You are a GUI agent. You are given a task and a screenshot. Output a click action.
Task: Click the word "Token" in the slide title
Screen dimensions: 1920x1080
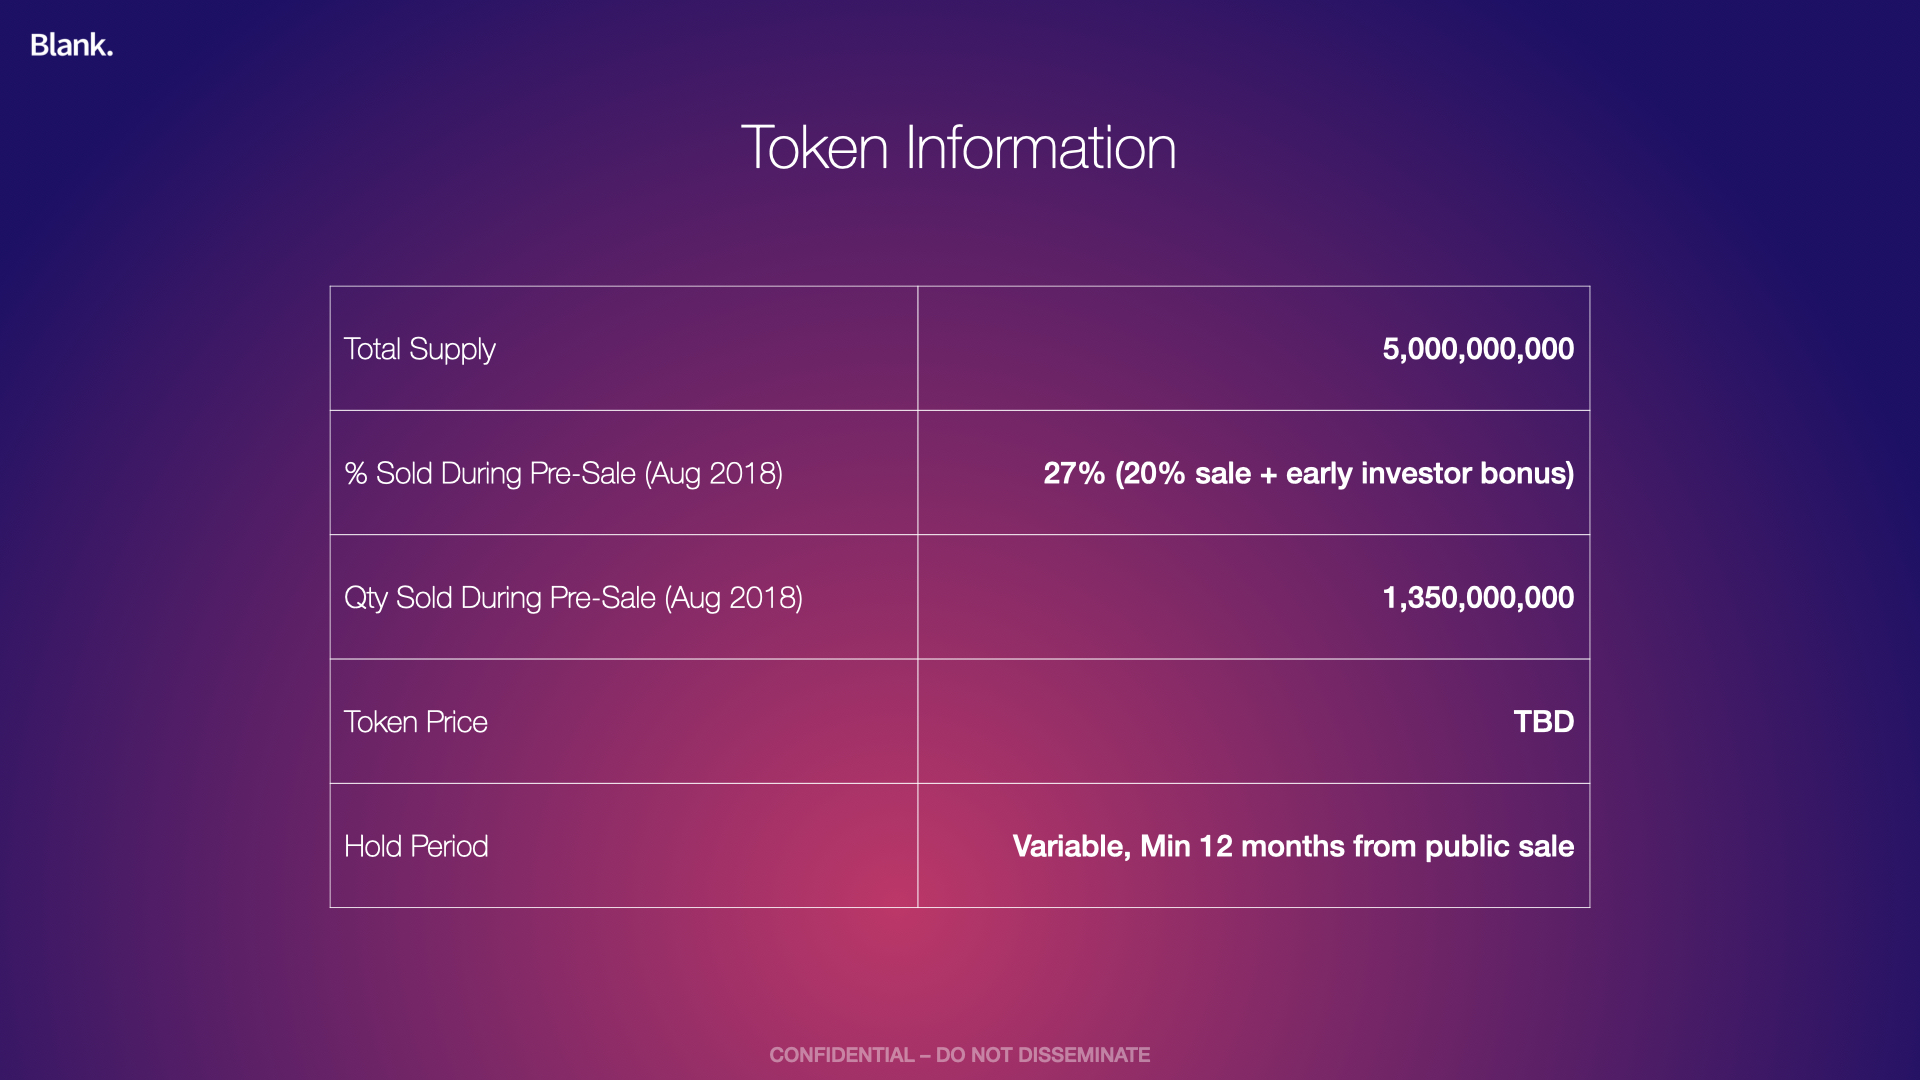point(814,148)
